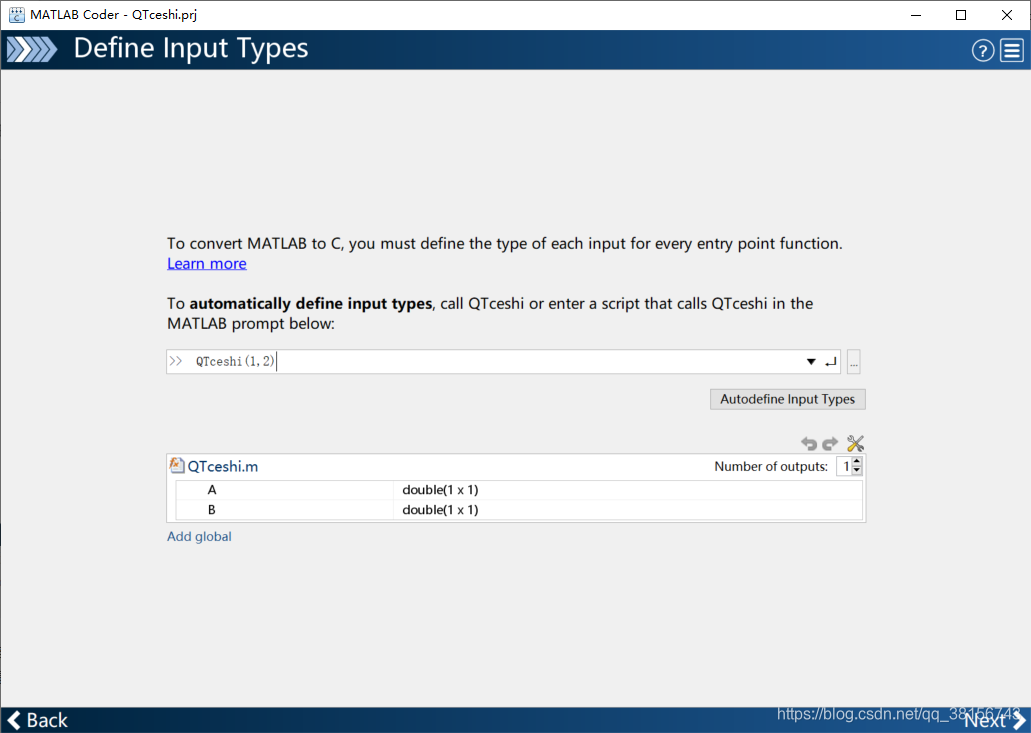Open the tools wrench settings icon
This screenshot has height=733, width=1031.
855,444
